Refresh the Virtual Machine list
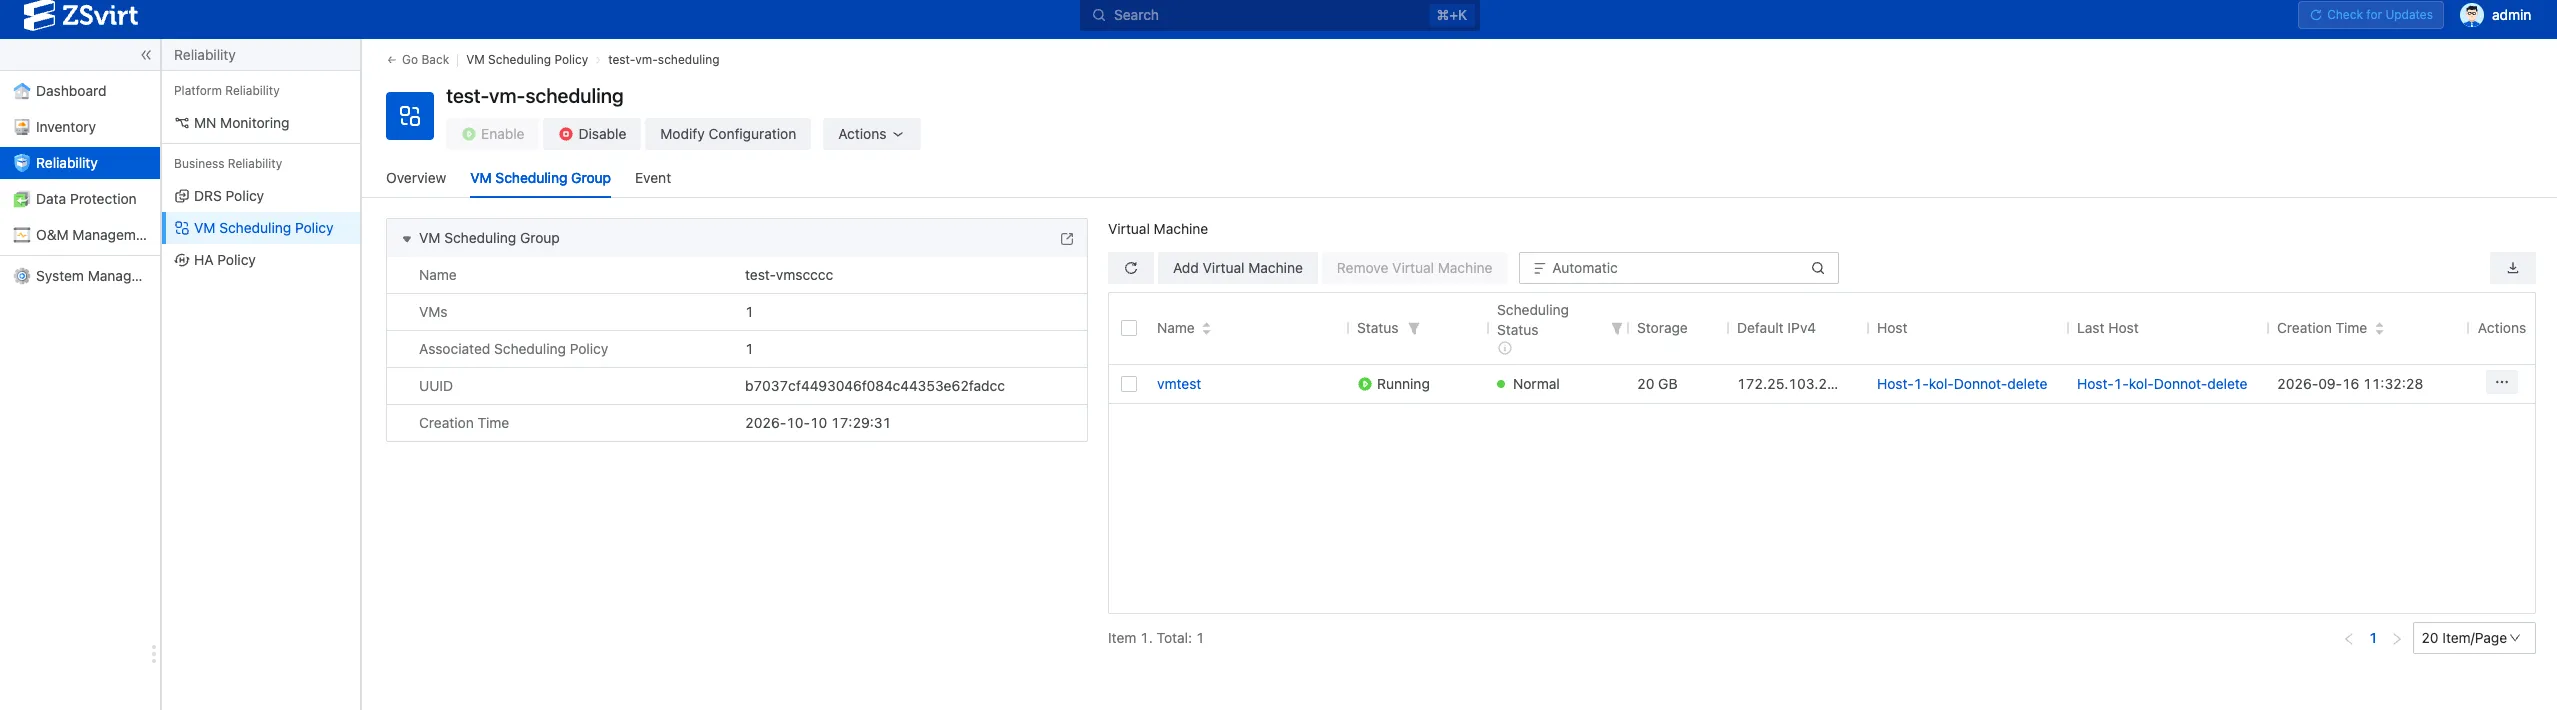 click(1131, 268)
